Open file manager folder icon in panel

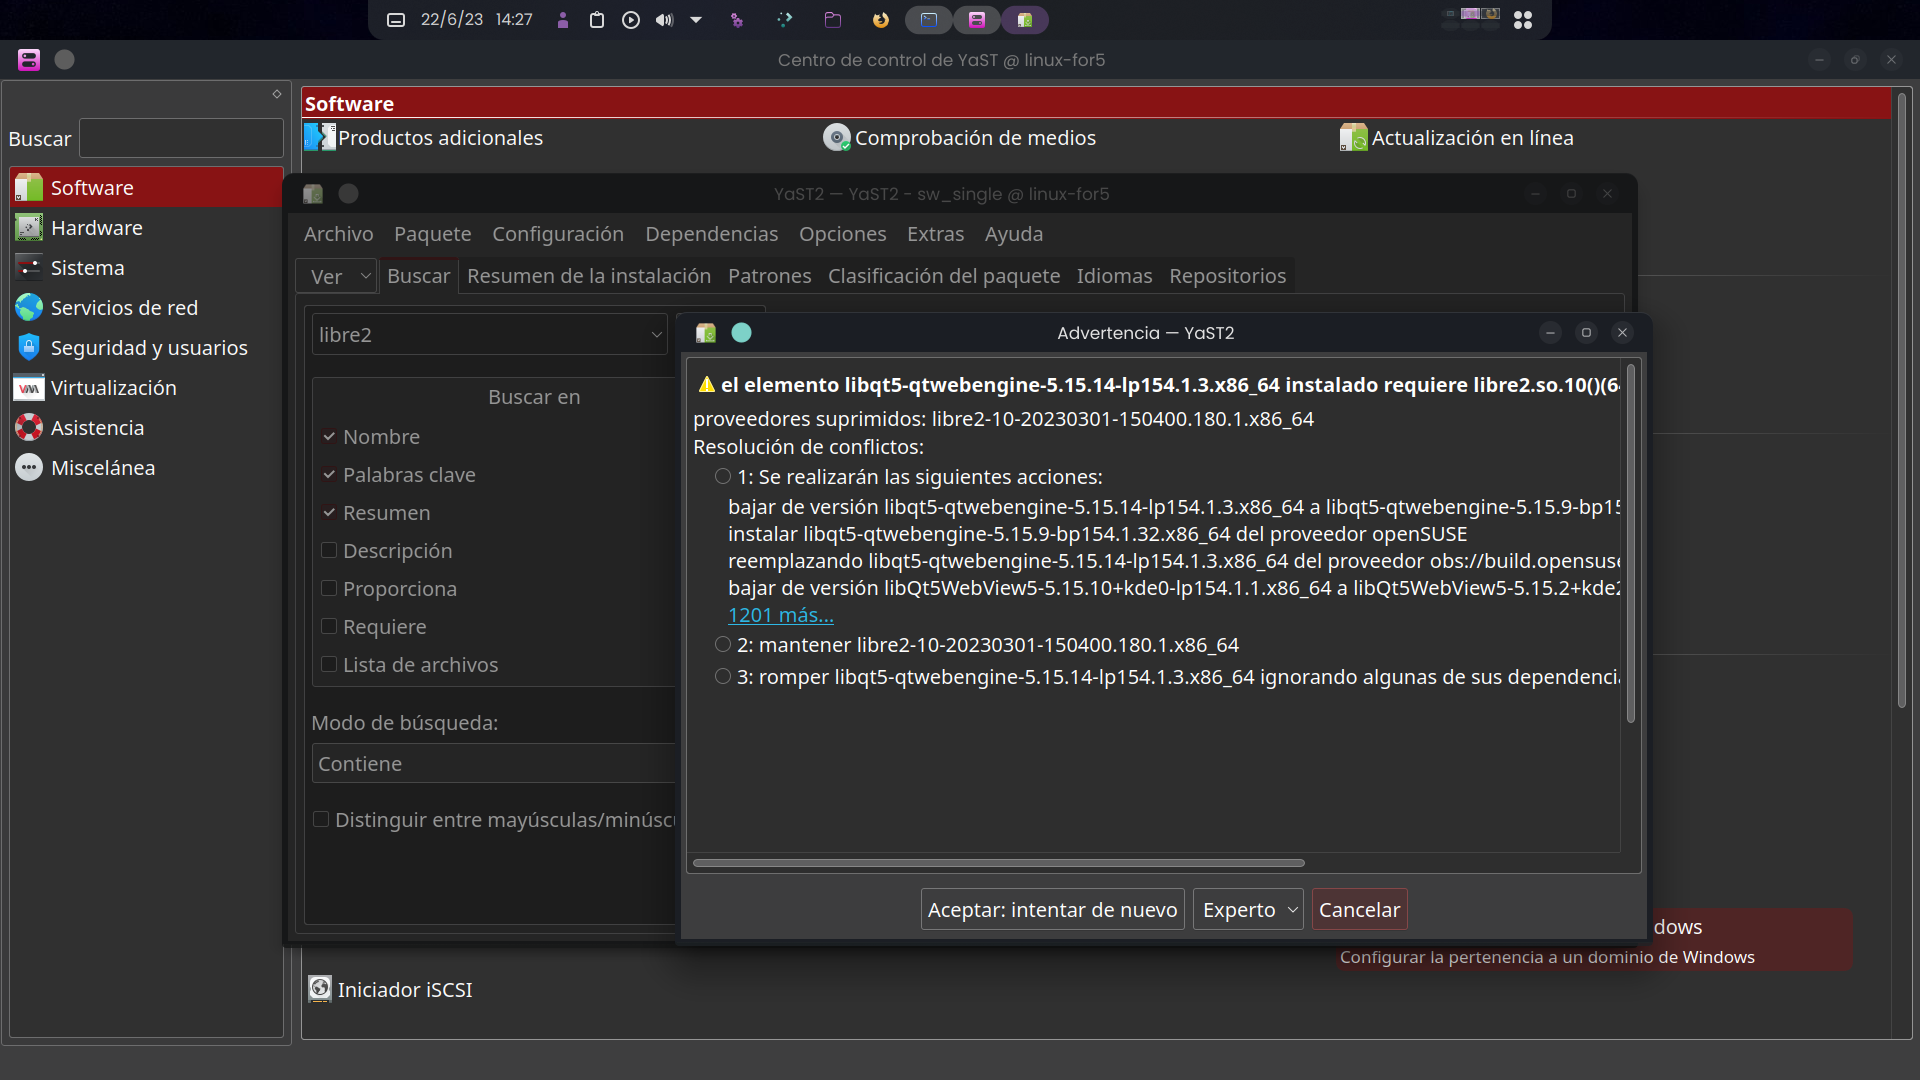833,20
